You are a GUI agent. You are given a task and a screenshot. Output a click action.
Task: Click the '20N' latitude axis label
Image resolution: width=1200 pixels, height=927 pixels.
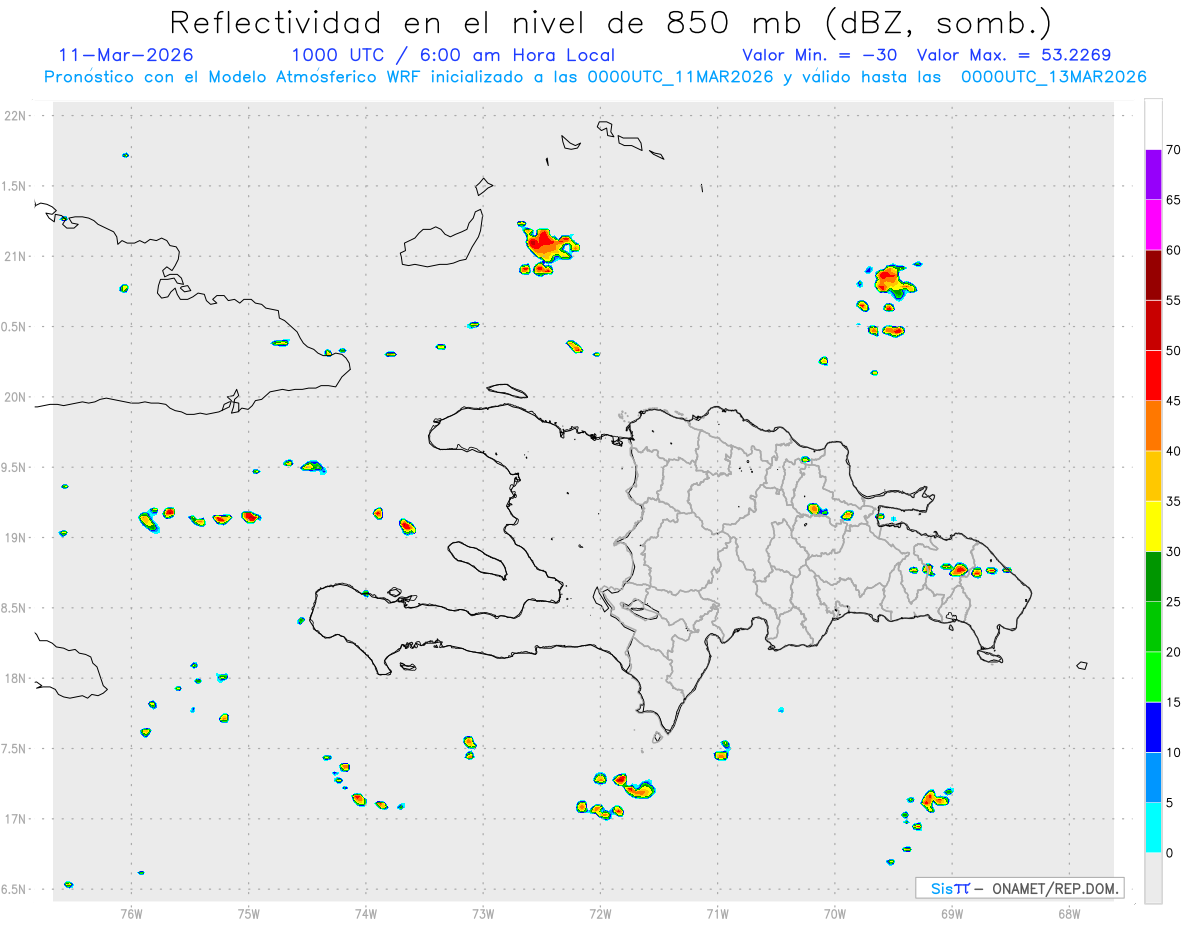coord(17,397)
